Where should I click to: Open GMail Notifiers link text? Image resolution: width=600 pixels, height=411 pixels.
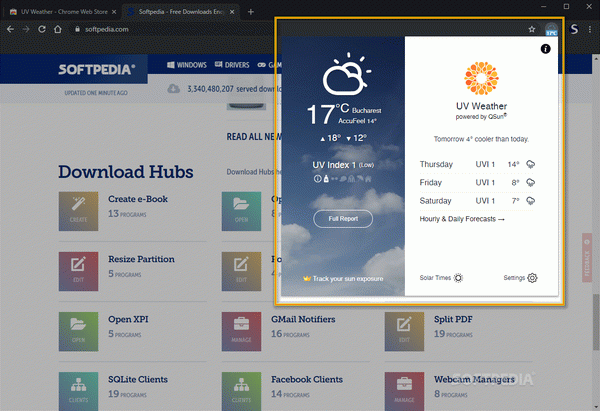[x=303, y=319]
